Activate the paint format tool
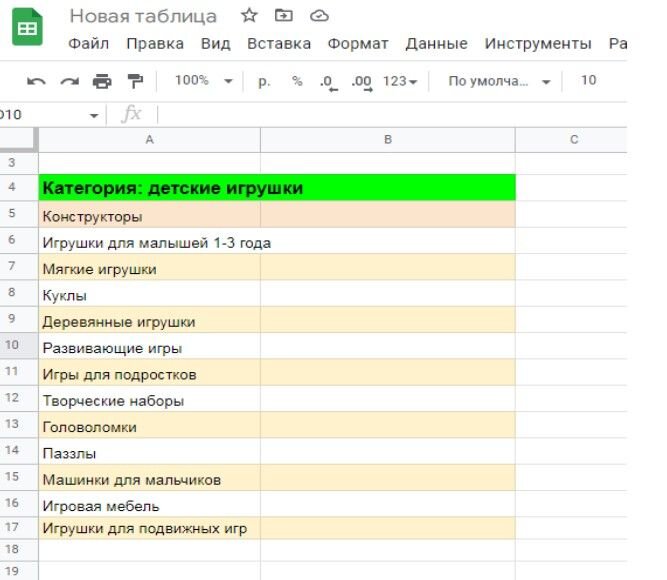 coord(135,81)
